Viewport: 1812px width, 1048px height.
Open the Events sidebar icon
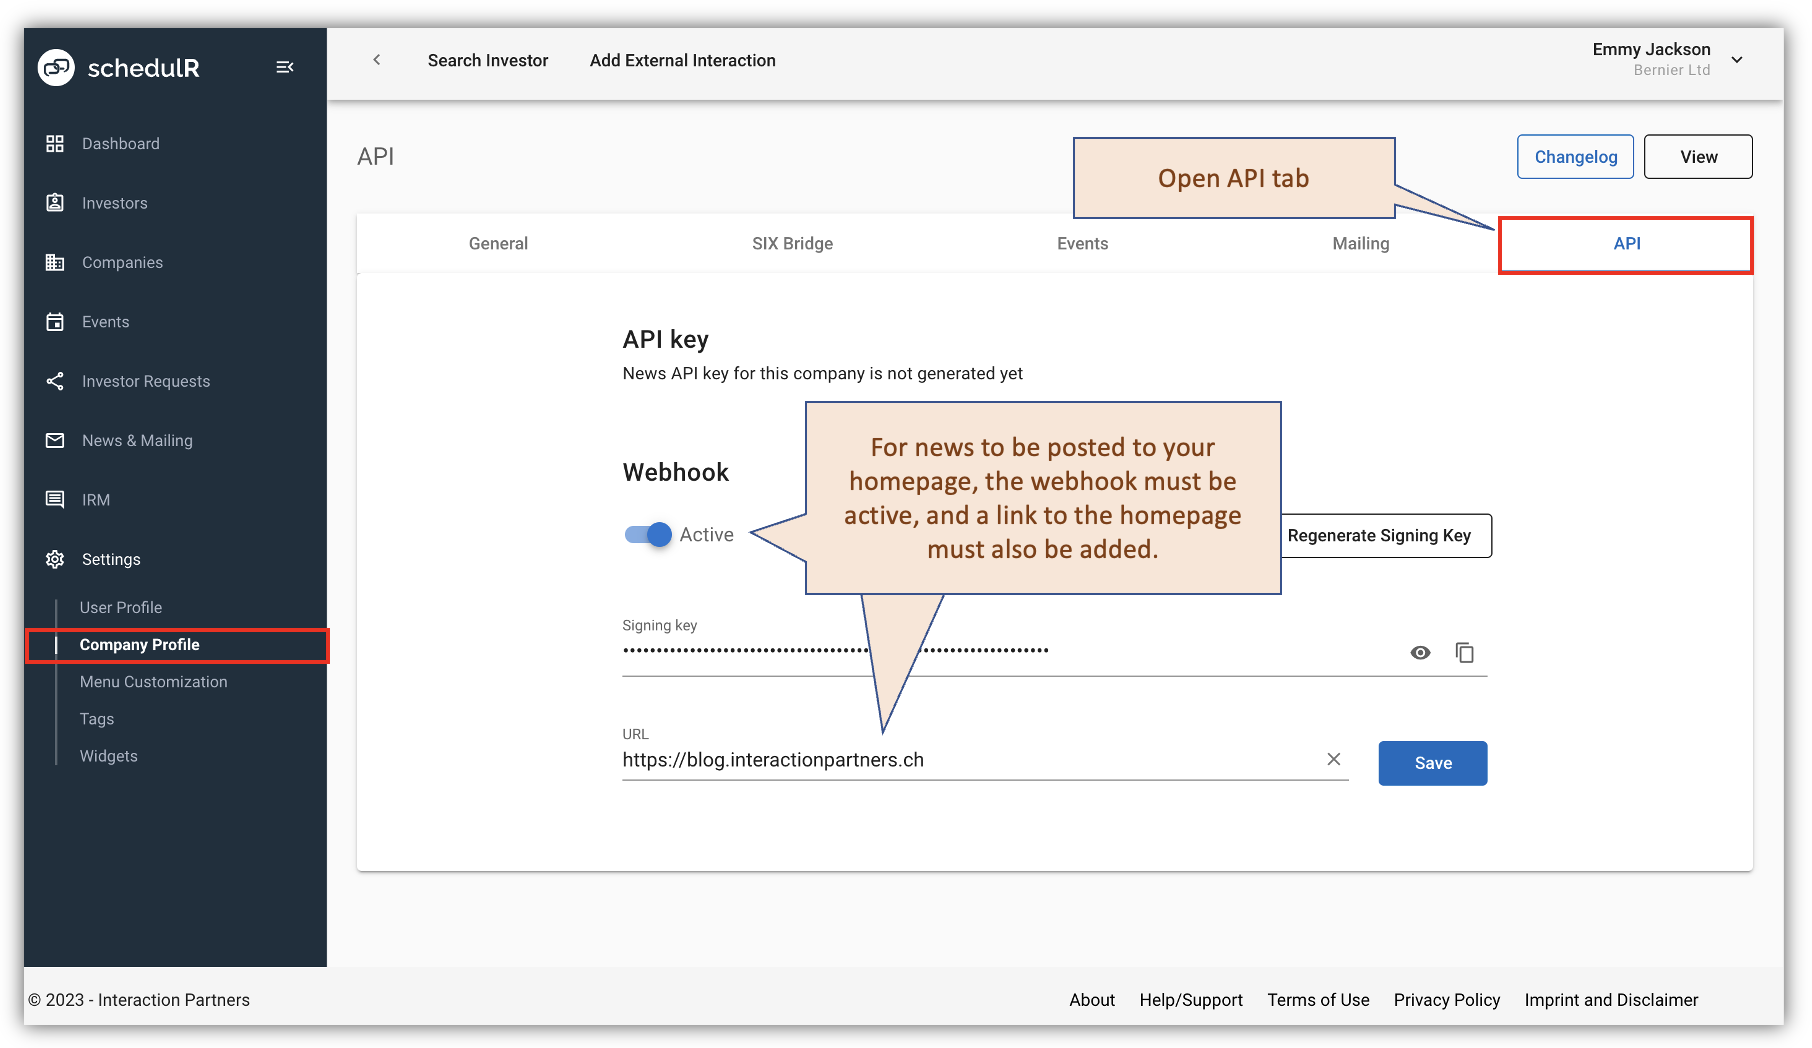tap(55, 321)
